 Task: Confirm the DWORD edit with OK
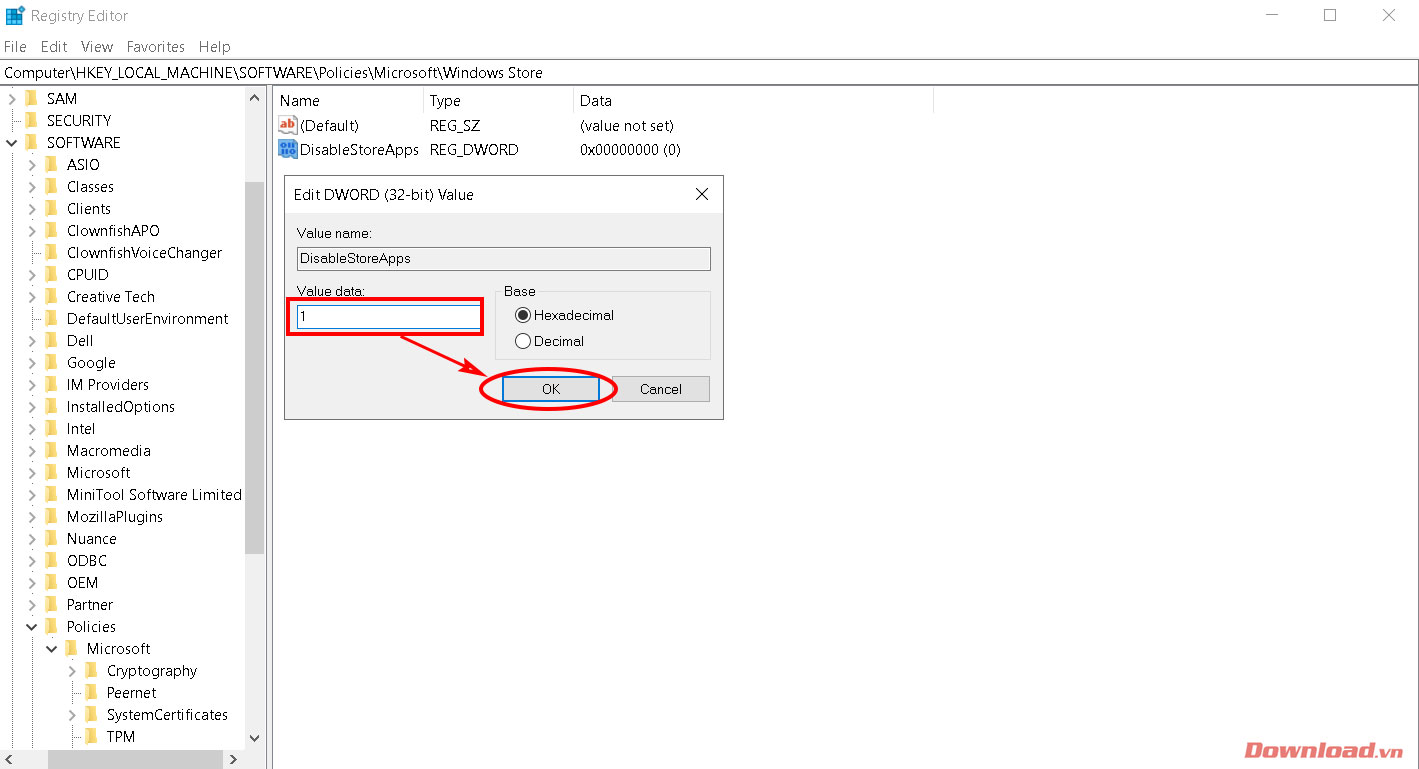coord(551,389)
